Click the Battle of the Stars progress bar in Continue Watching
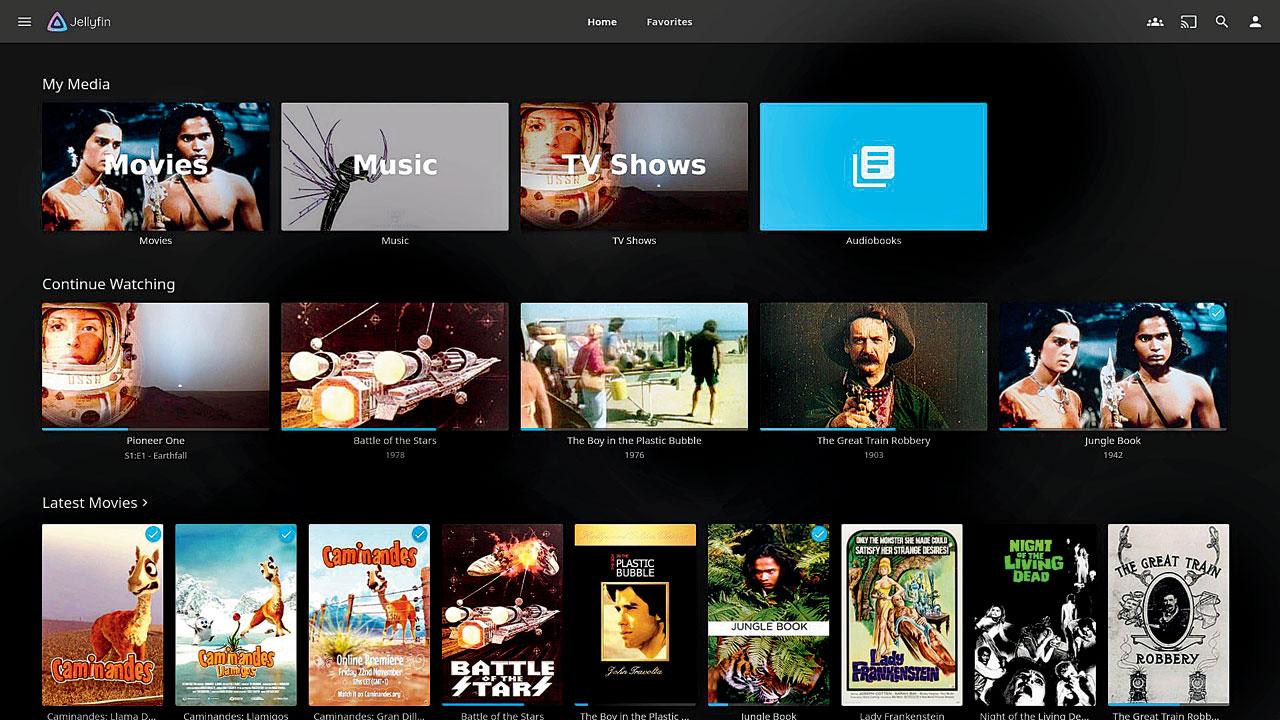This screenshot has height=720, width=1280. 394,428
